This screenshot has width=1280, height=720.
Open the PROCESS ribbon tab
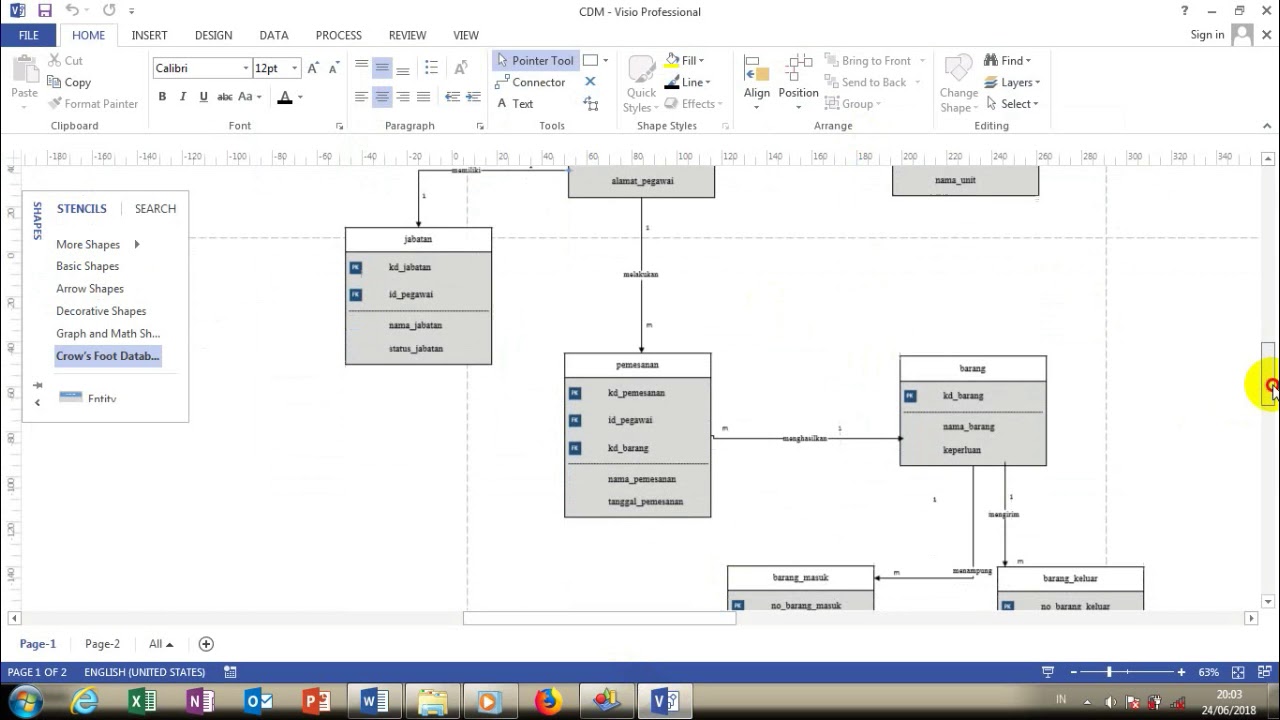point(339,35)
